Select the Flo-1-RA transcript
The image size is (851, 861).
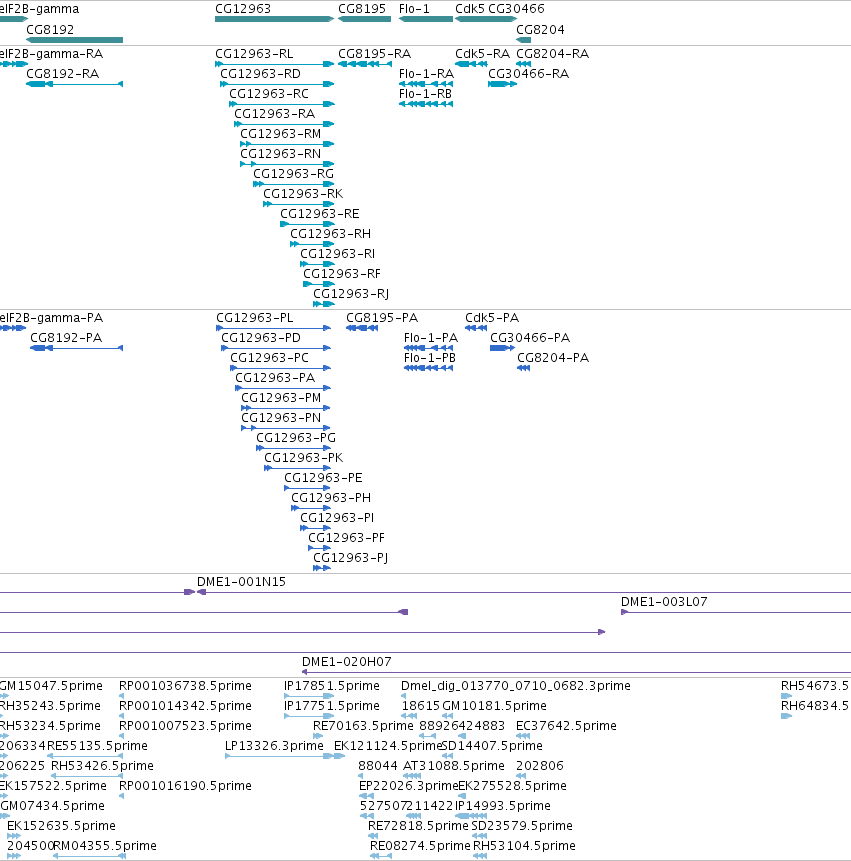click(x=426, y=84)
